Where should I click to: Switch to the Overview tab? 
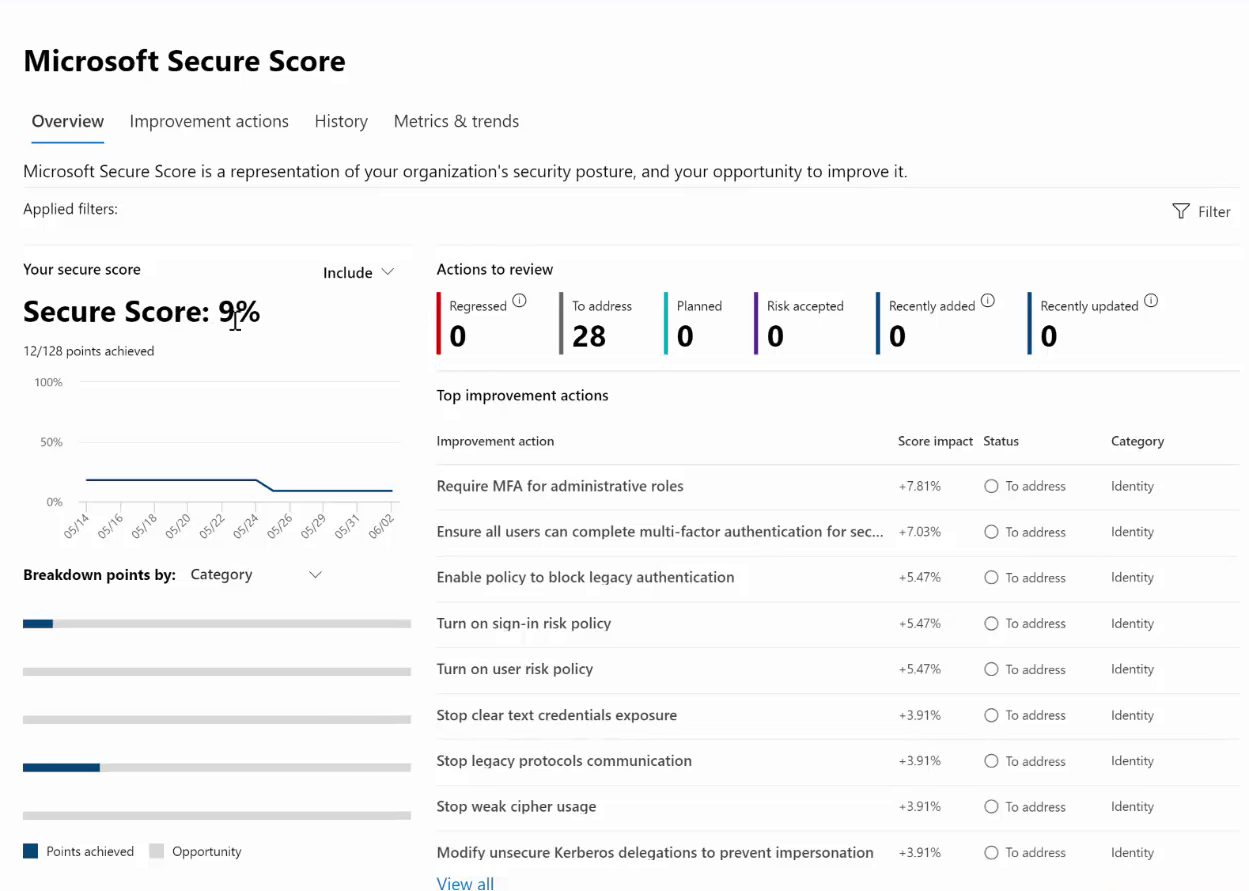(x=68, y=122)
